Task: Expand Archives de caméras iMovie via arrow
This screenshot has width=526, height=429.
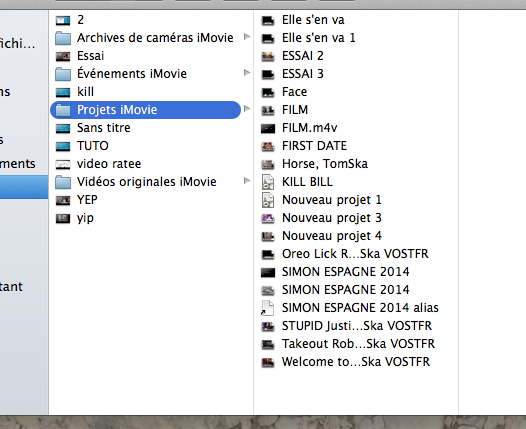Action: [x=247, y=36]
